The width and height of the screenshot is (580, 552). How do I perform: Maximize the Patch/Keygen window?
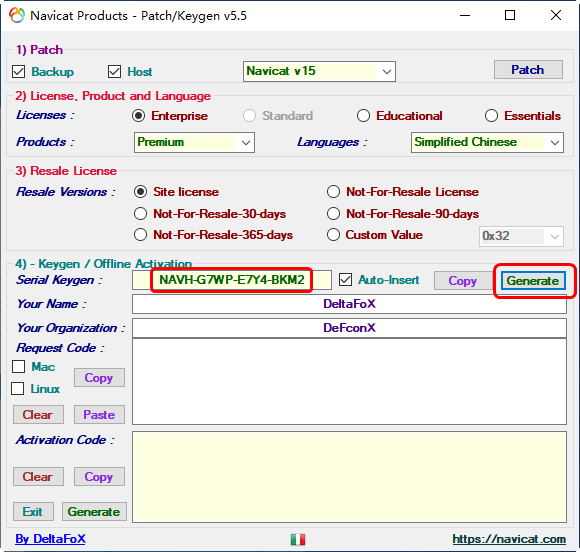(x=510, y=16)
